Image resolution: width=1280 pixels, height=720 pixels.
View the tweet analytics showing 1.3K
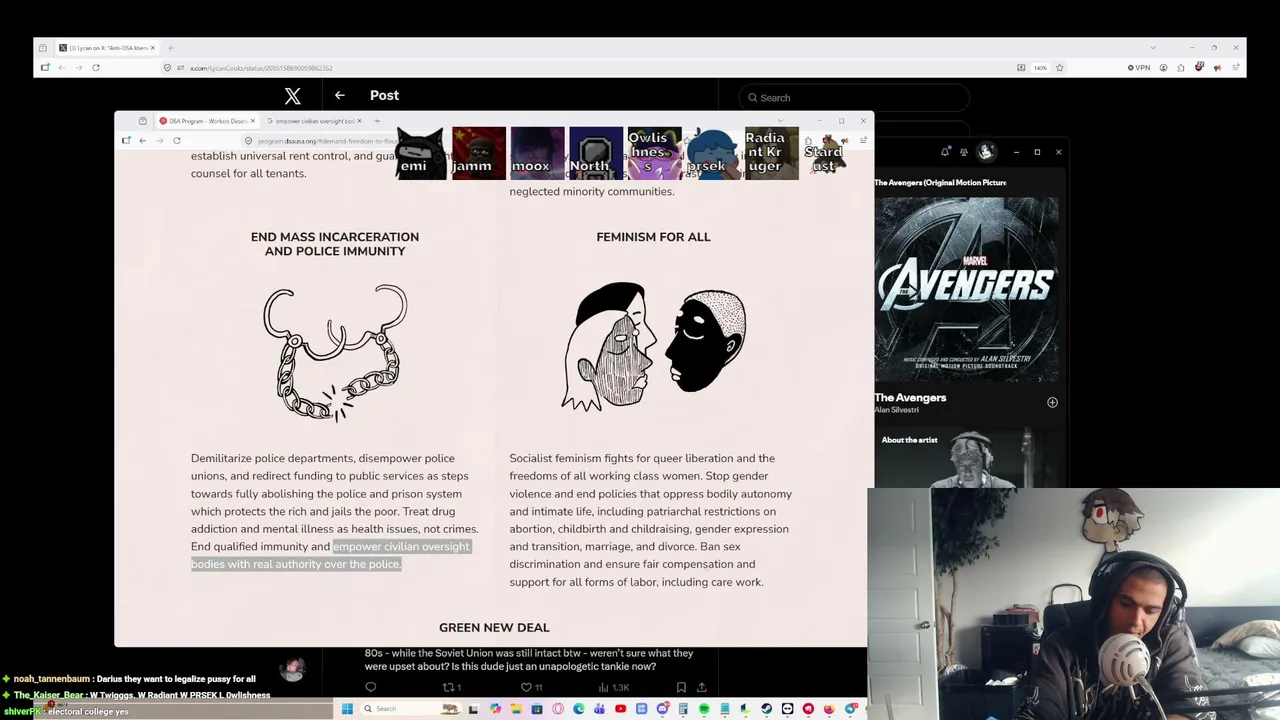point(613,687)
